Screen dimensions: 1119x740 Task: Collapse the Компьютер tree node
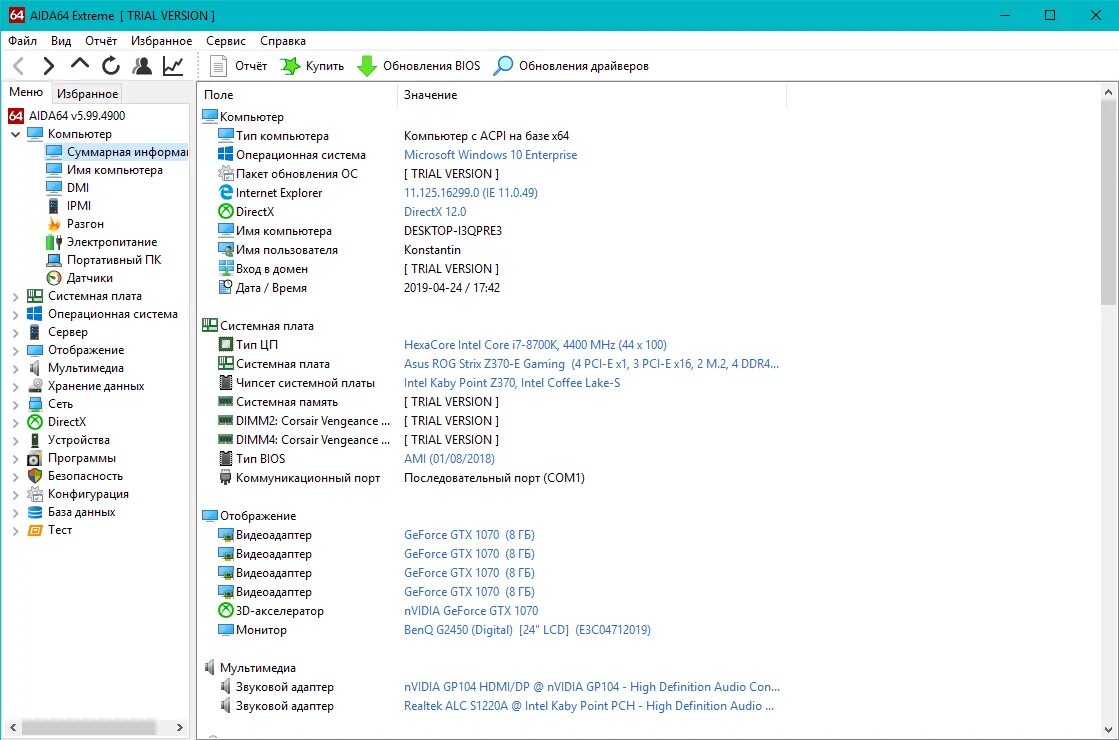pos(15,134)
